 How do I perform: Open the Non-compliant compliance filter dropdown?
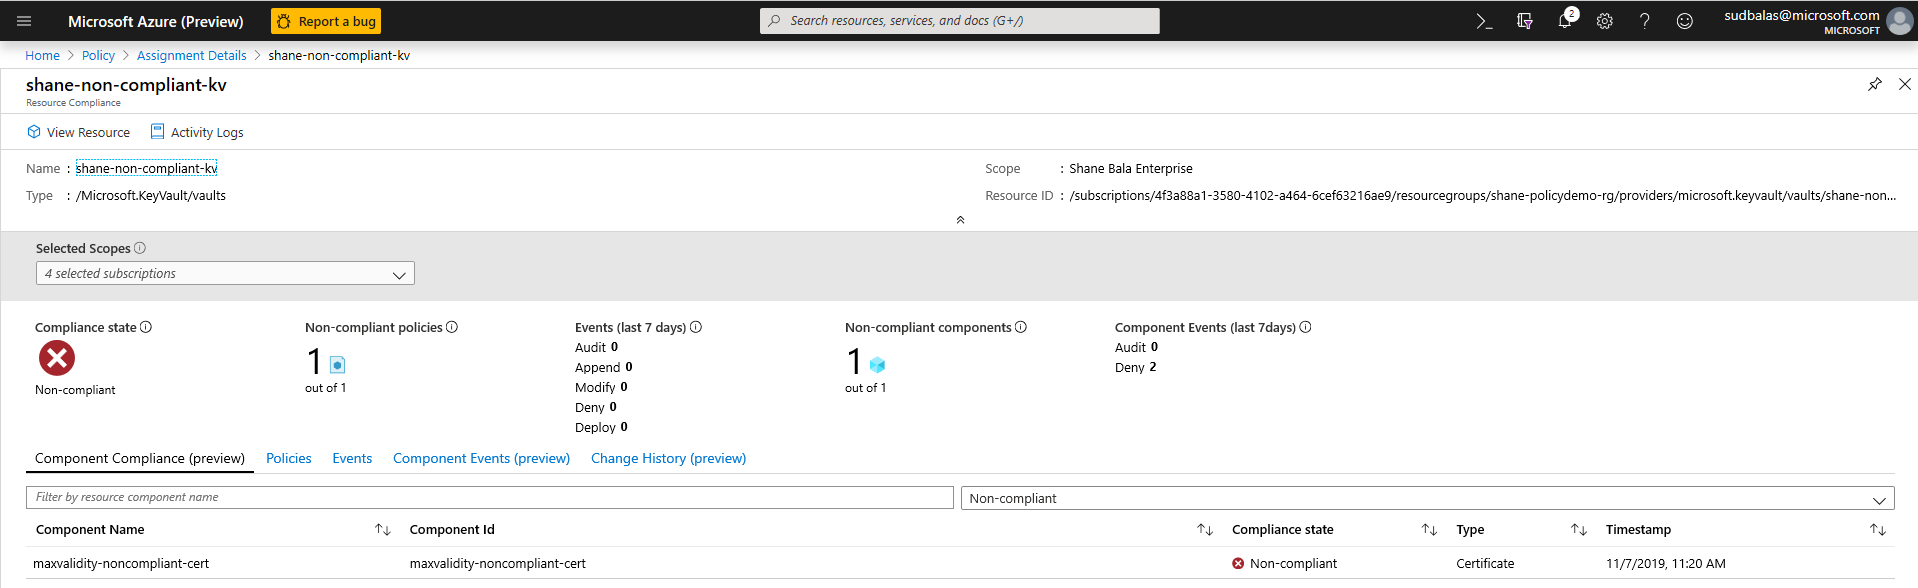pos(1427,498)
